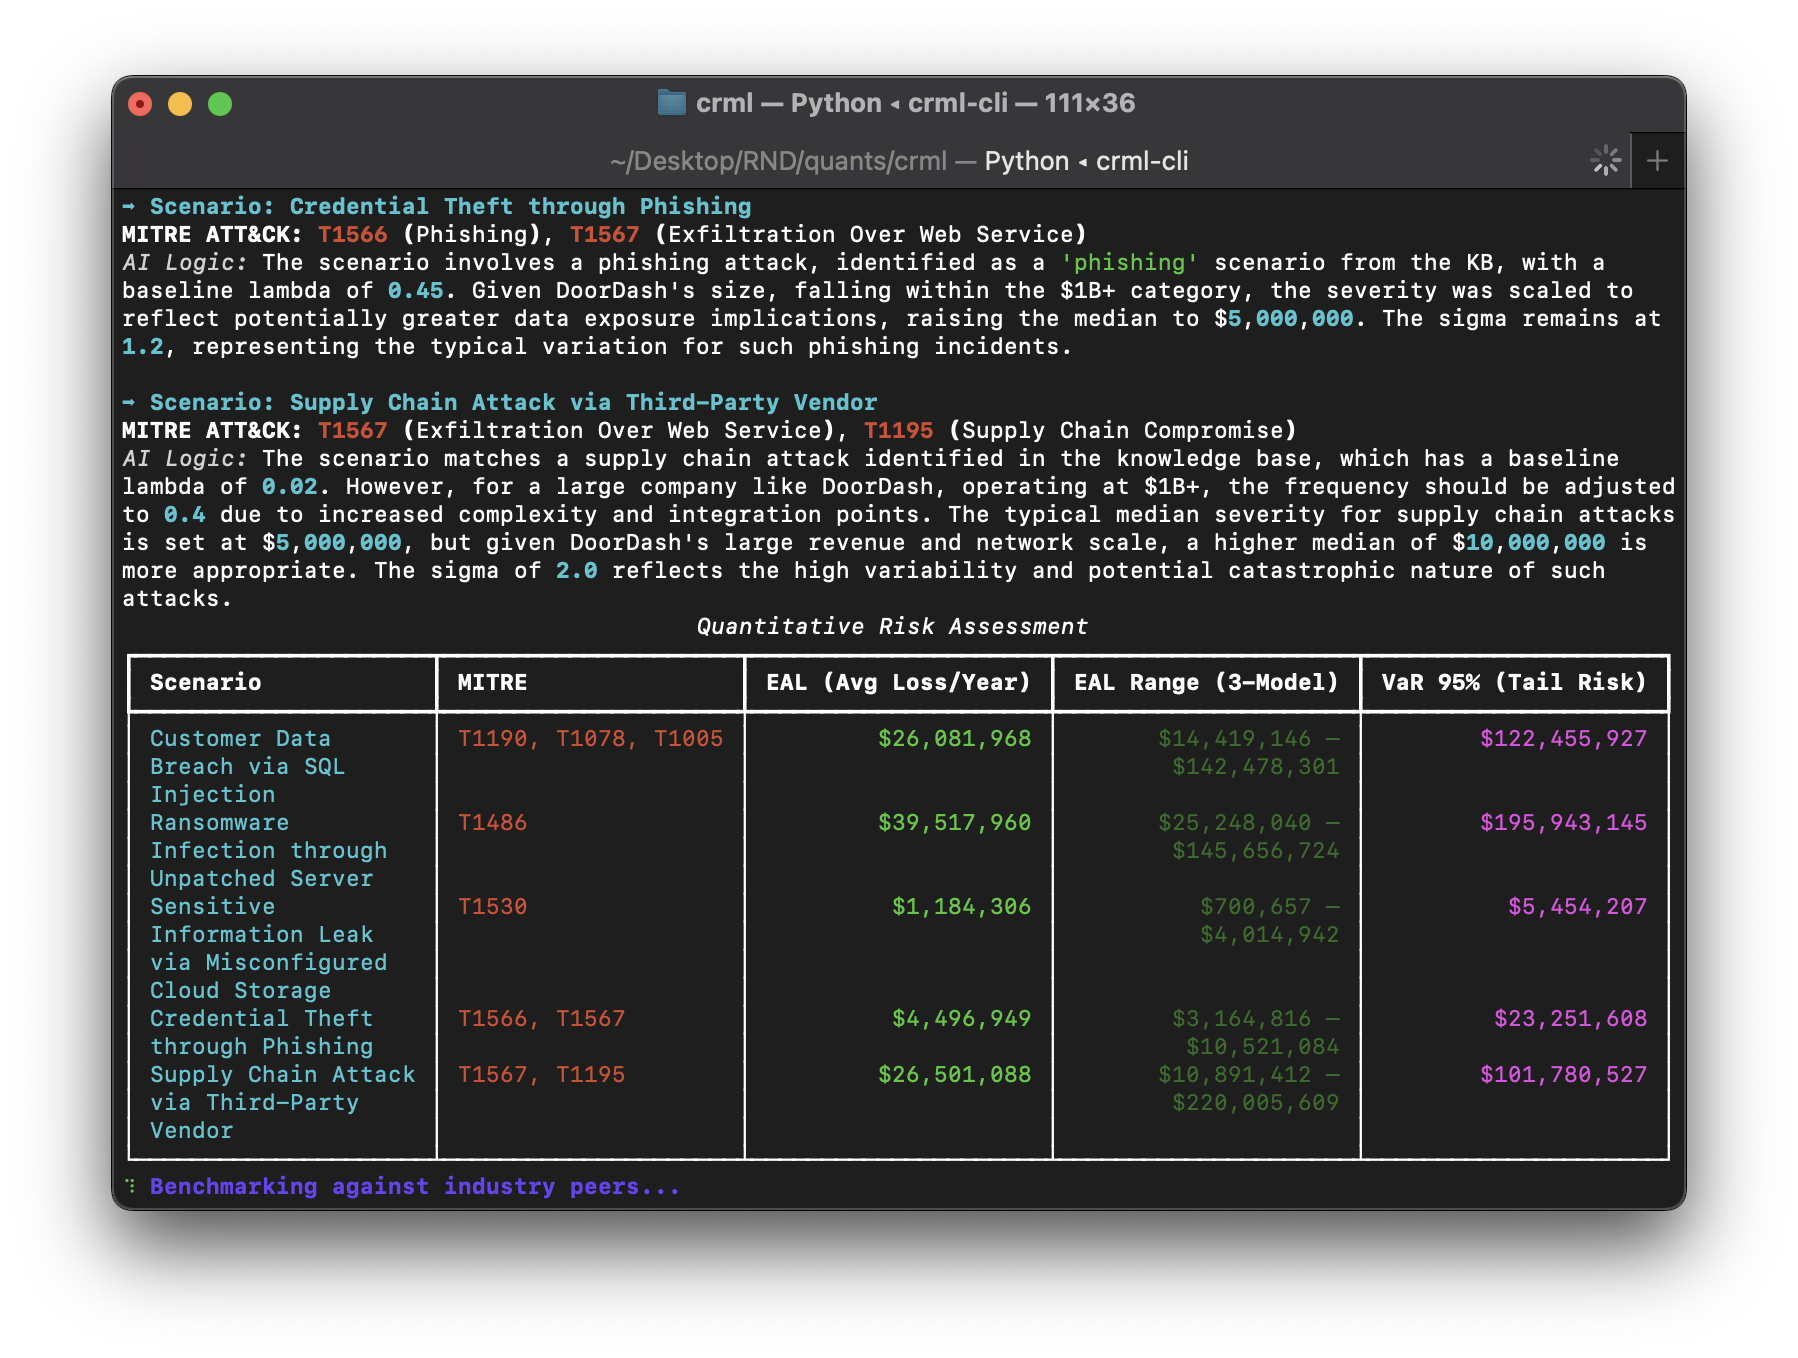The width and height of the screenshot is (1798, 1358).
Task: Click the $39,517,960 EAL value
Action: (x=954, y=823)
